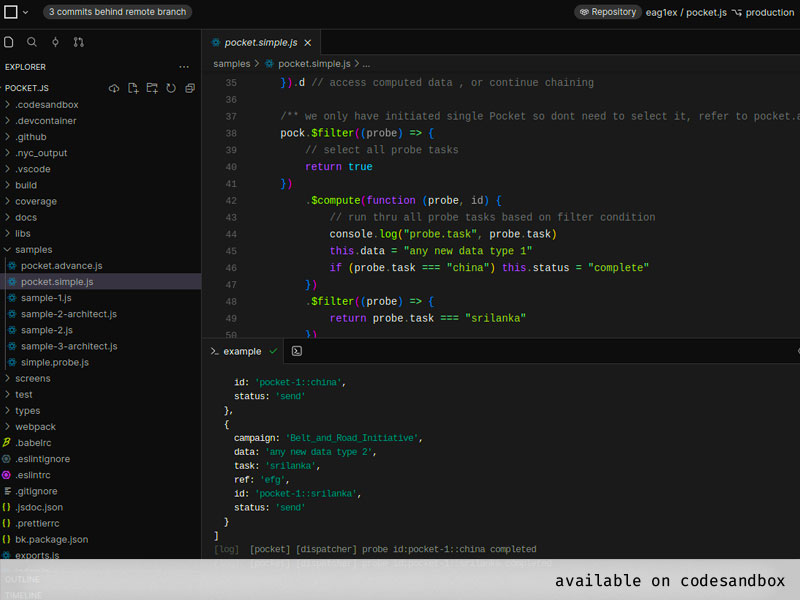Open the Source Control view
Image resolution: width=800 pixels, height=600 pixels.
point(55,42)
